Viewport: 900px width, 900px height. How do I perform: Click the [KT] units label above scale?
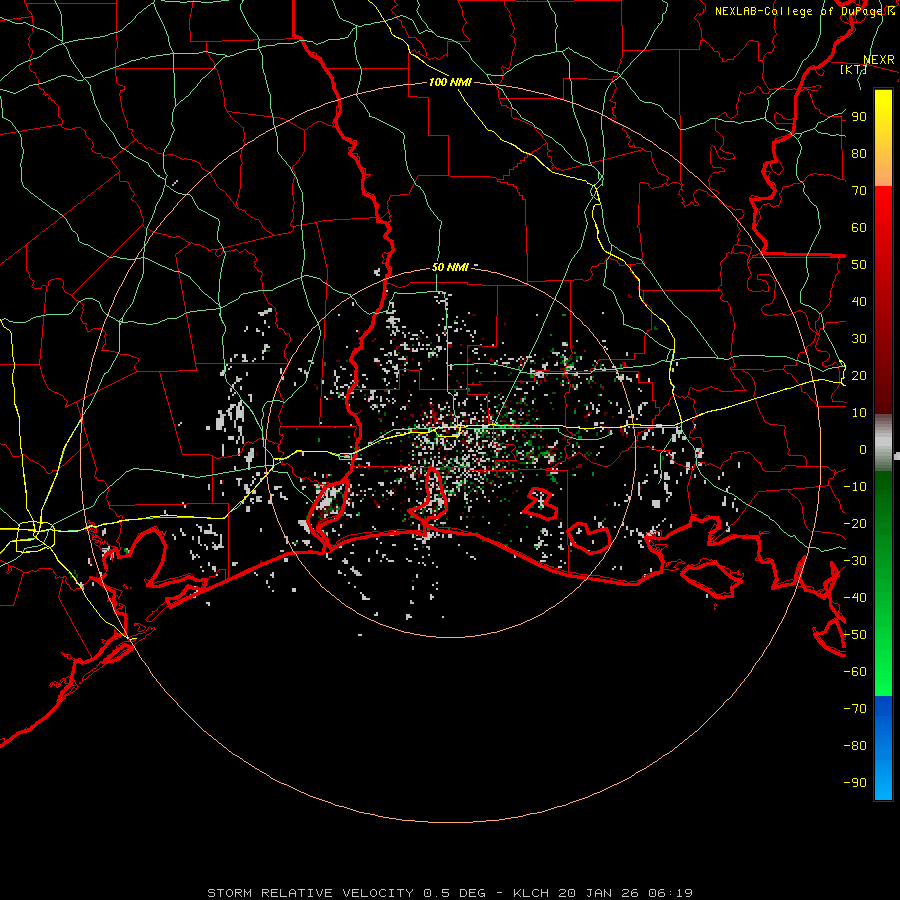pos(854,69)
